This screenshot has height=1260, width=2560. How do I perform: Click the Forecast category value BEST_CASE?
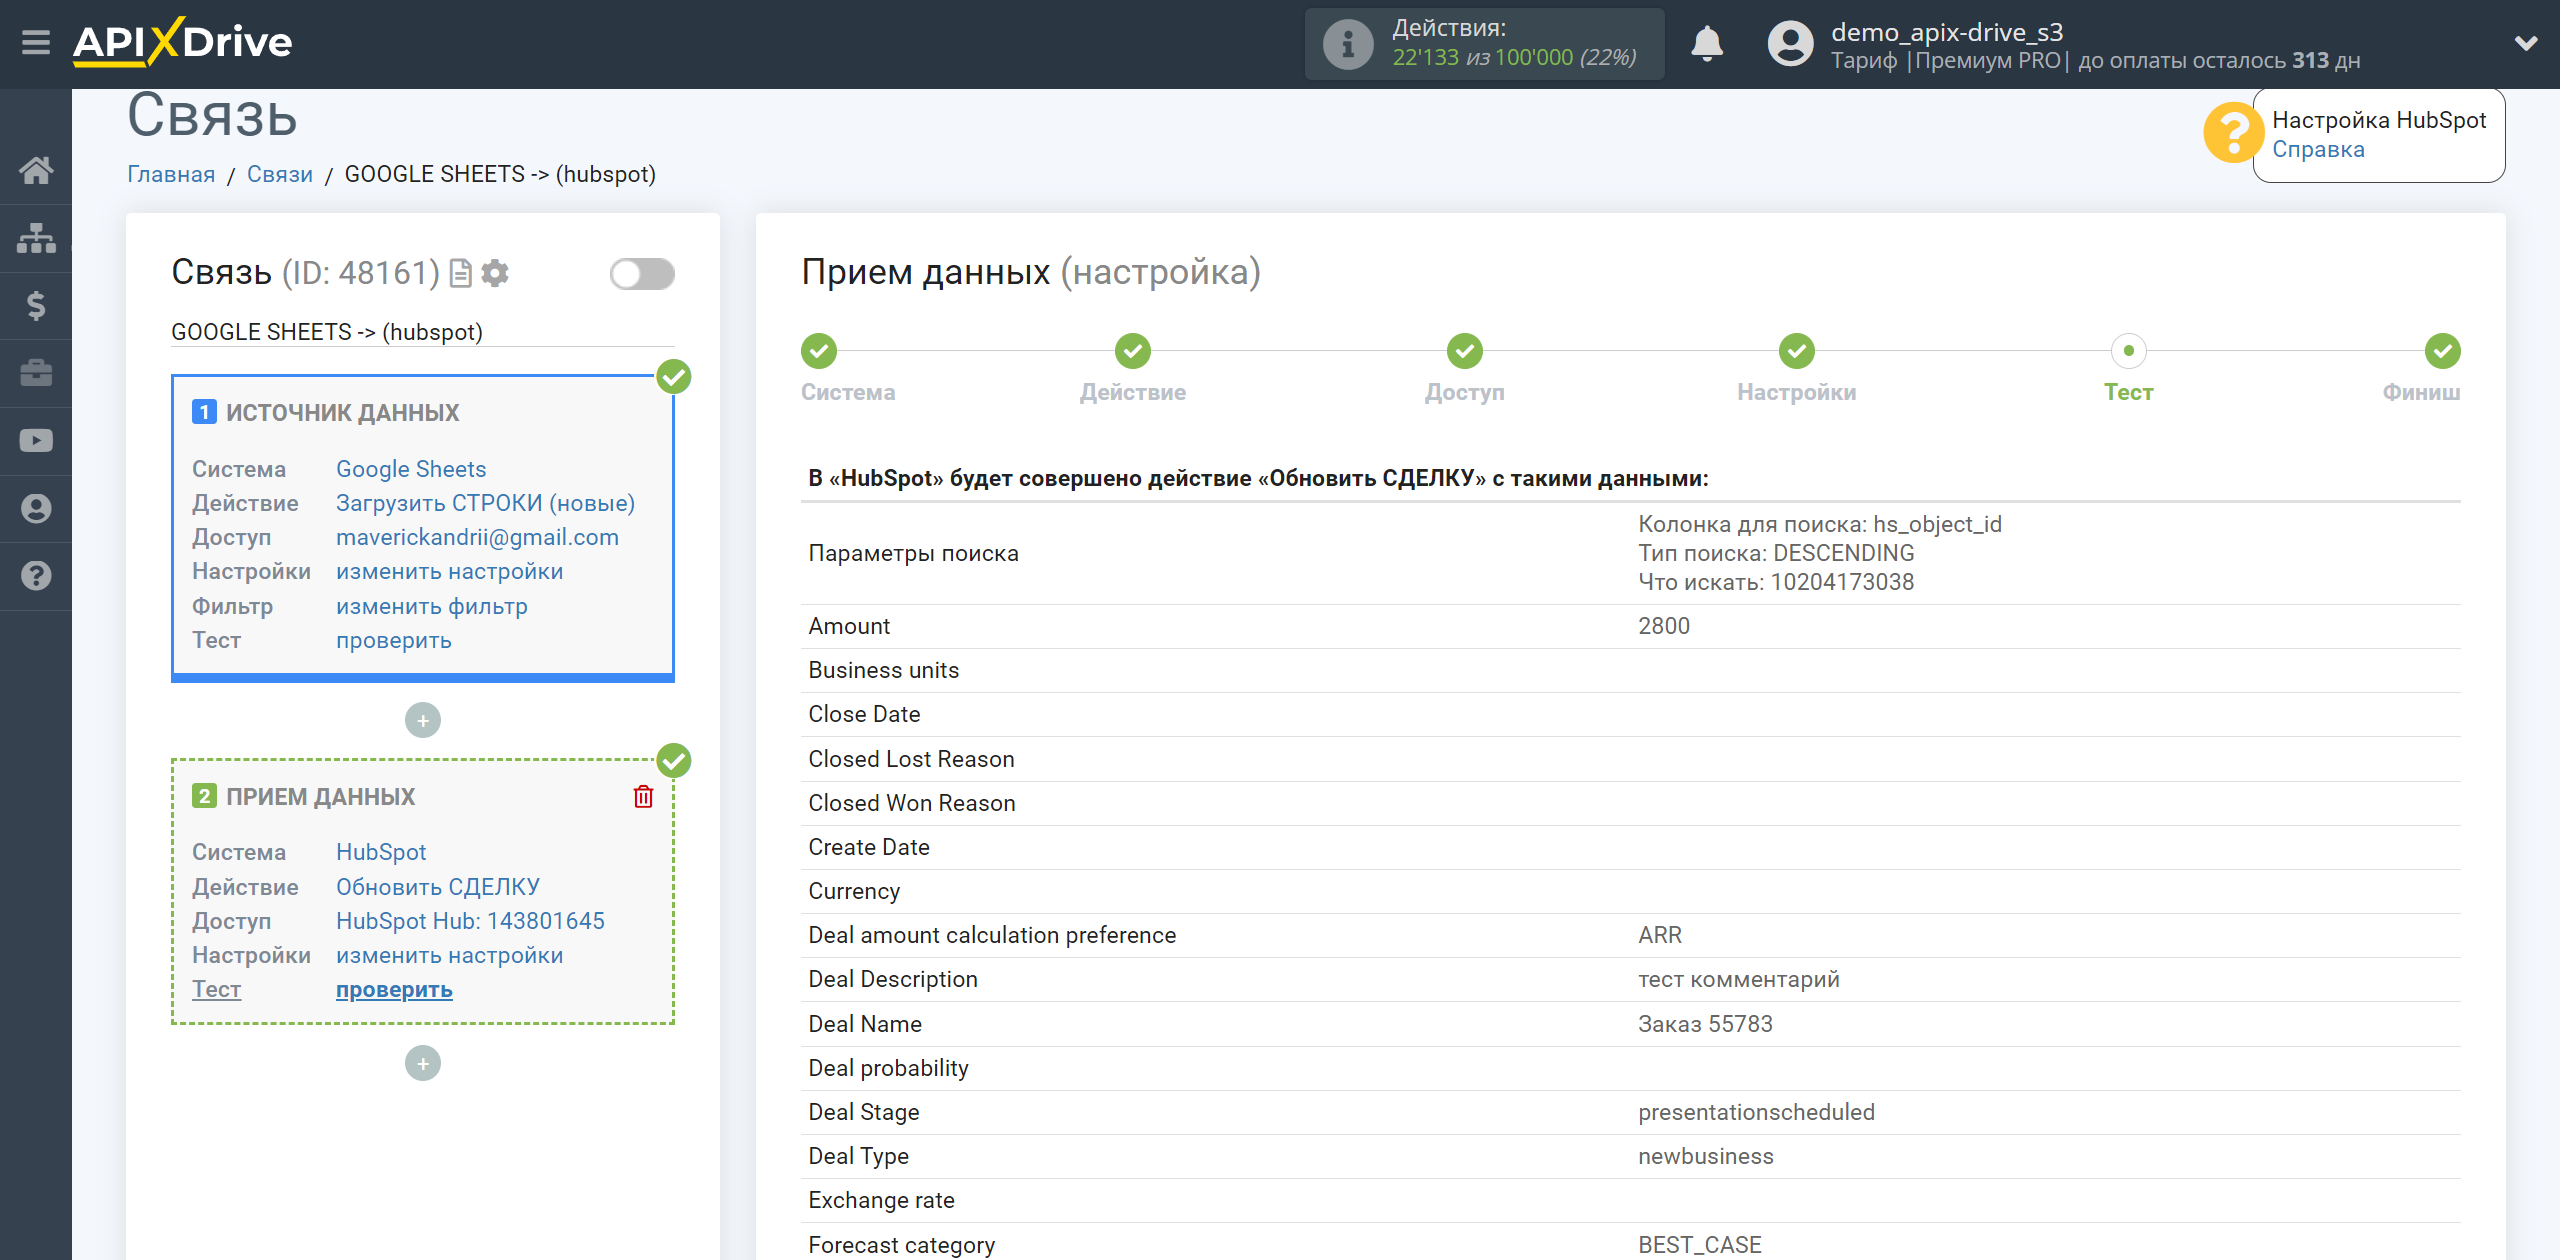[x=1700, y=1245]
